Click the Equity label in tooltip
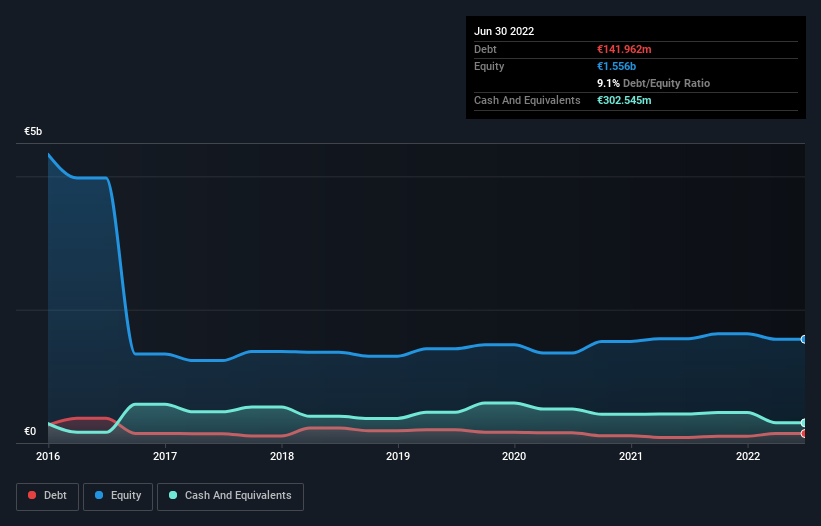Screen dimensions: 821x526 (x=489, y=66)
